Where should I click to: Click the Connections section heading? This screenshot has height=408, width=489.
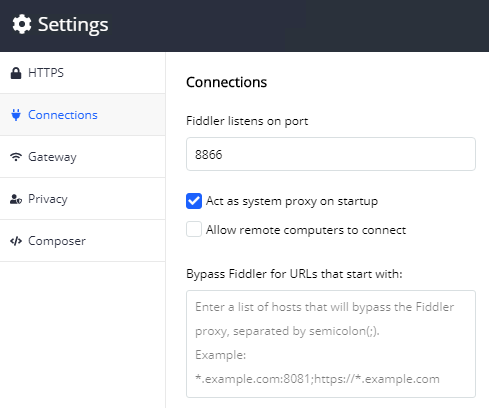coord(226,82)
